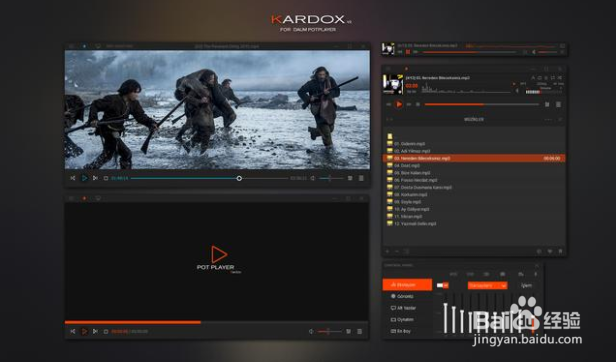Mute audio with bottom player's speaker icon
616x362 pixels.
[311, 331]
